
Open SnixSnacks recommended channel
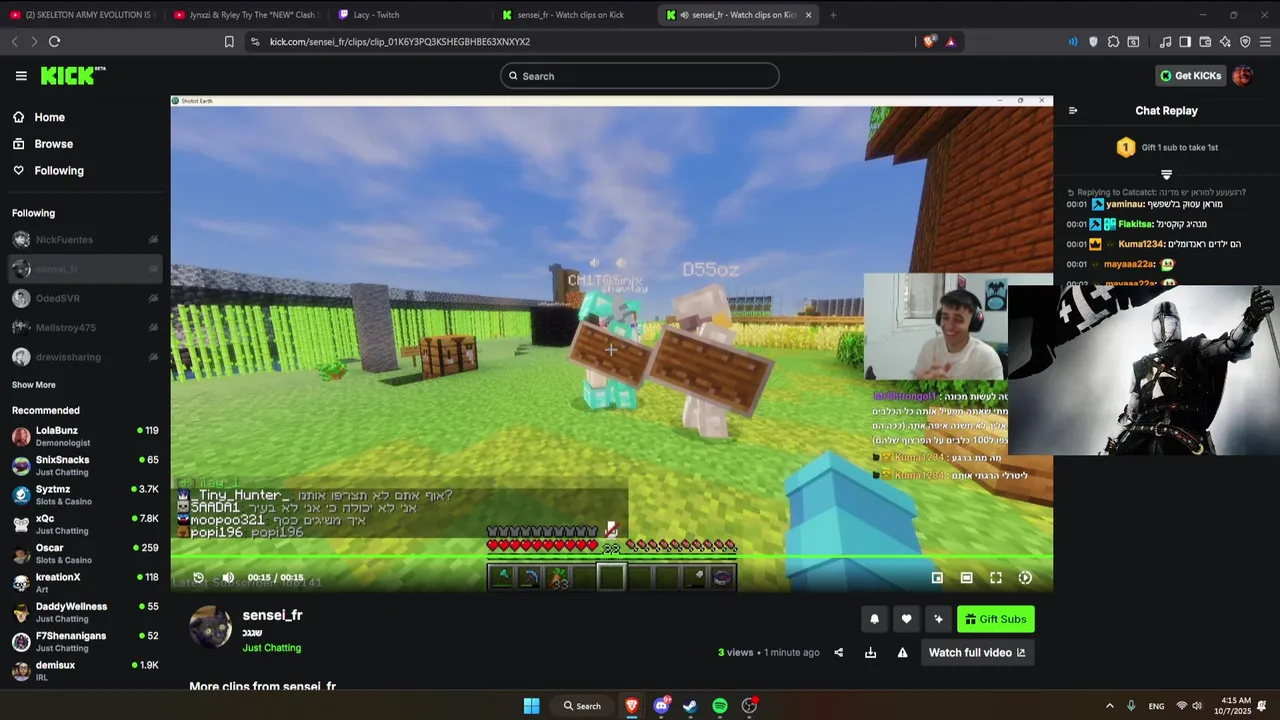[85, 466]
